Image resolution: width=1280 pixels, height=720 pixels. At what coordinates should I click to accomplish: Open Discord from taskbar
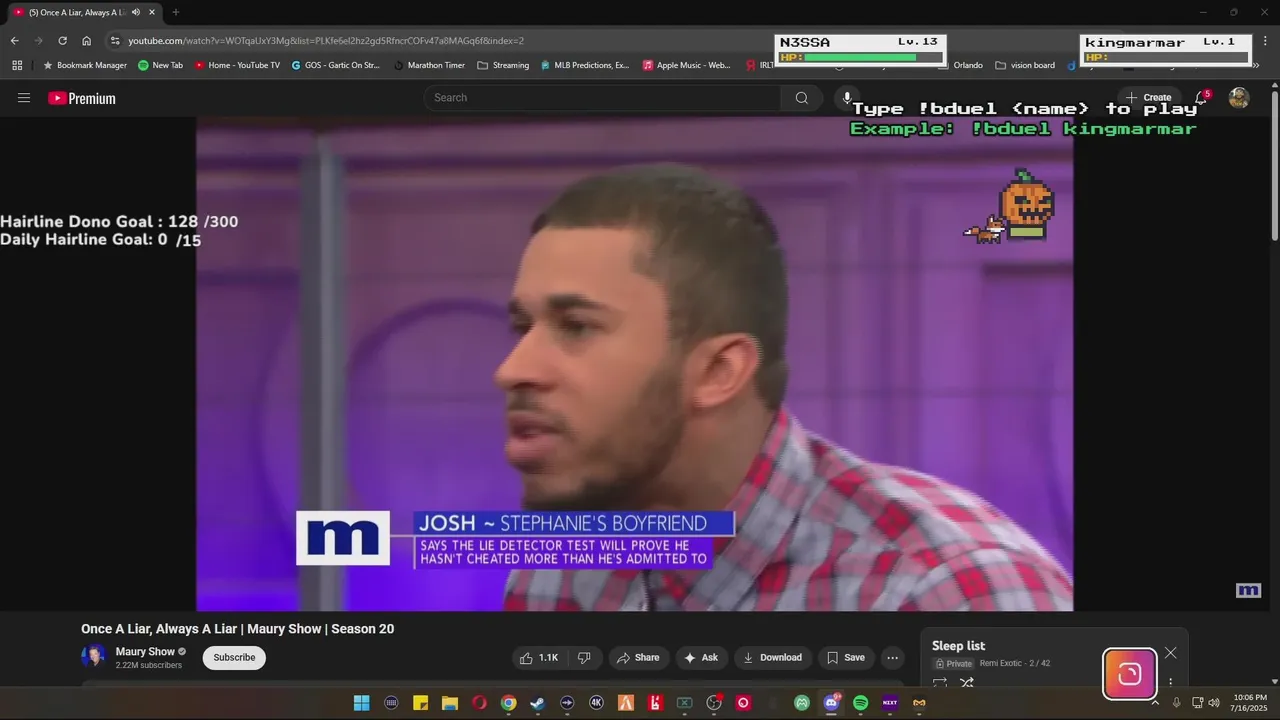click(x=831, y=703)
